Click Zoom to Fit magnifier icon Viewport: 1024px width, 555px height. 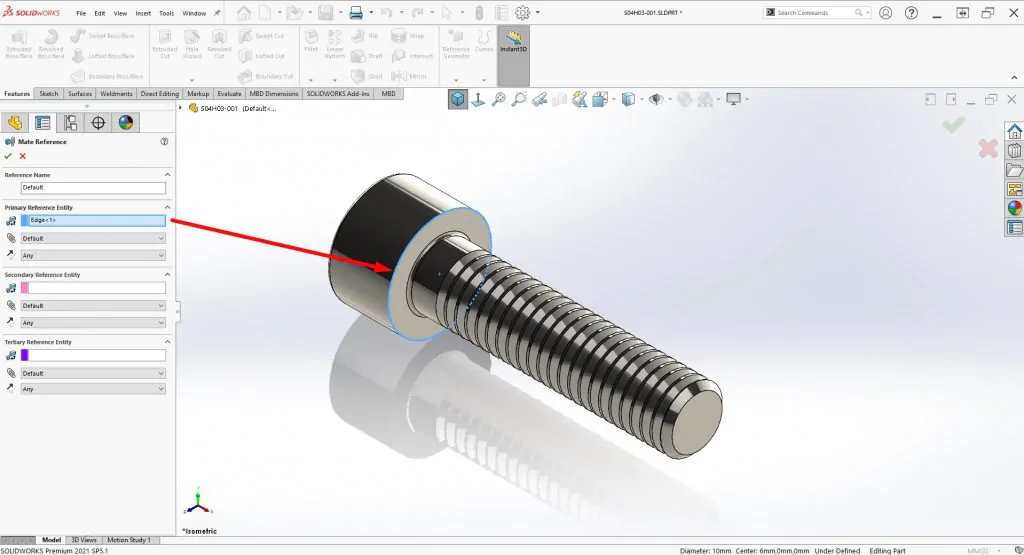pyautogui.click(x=499, y=99)
